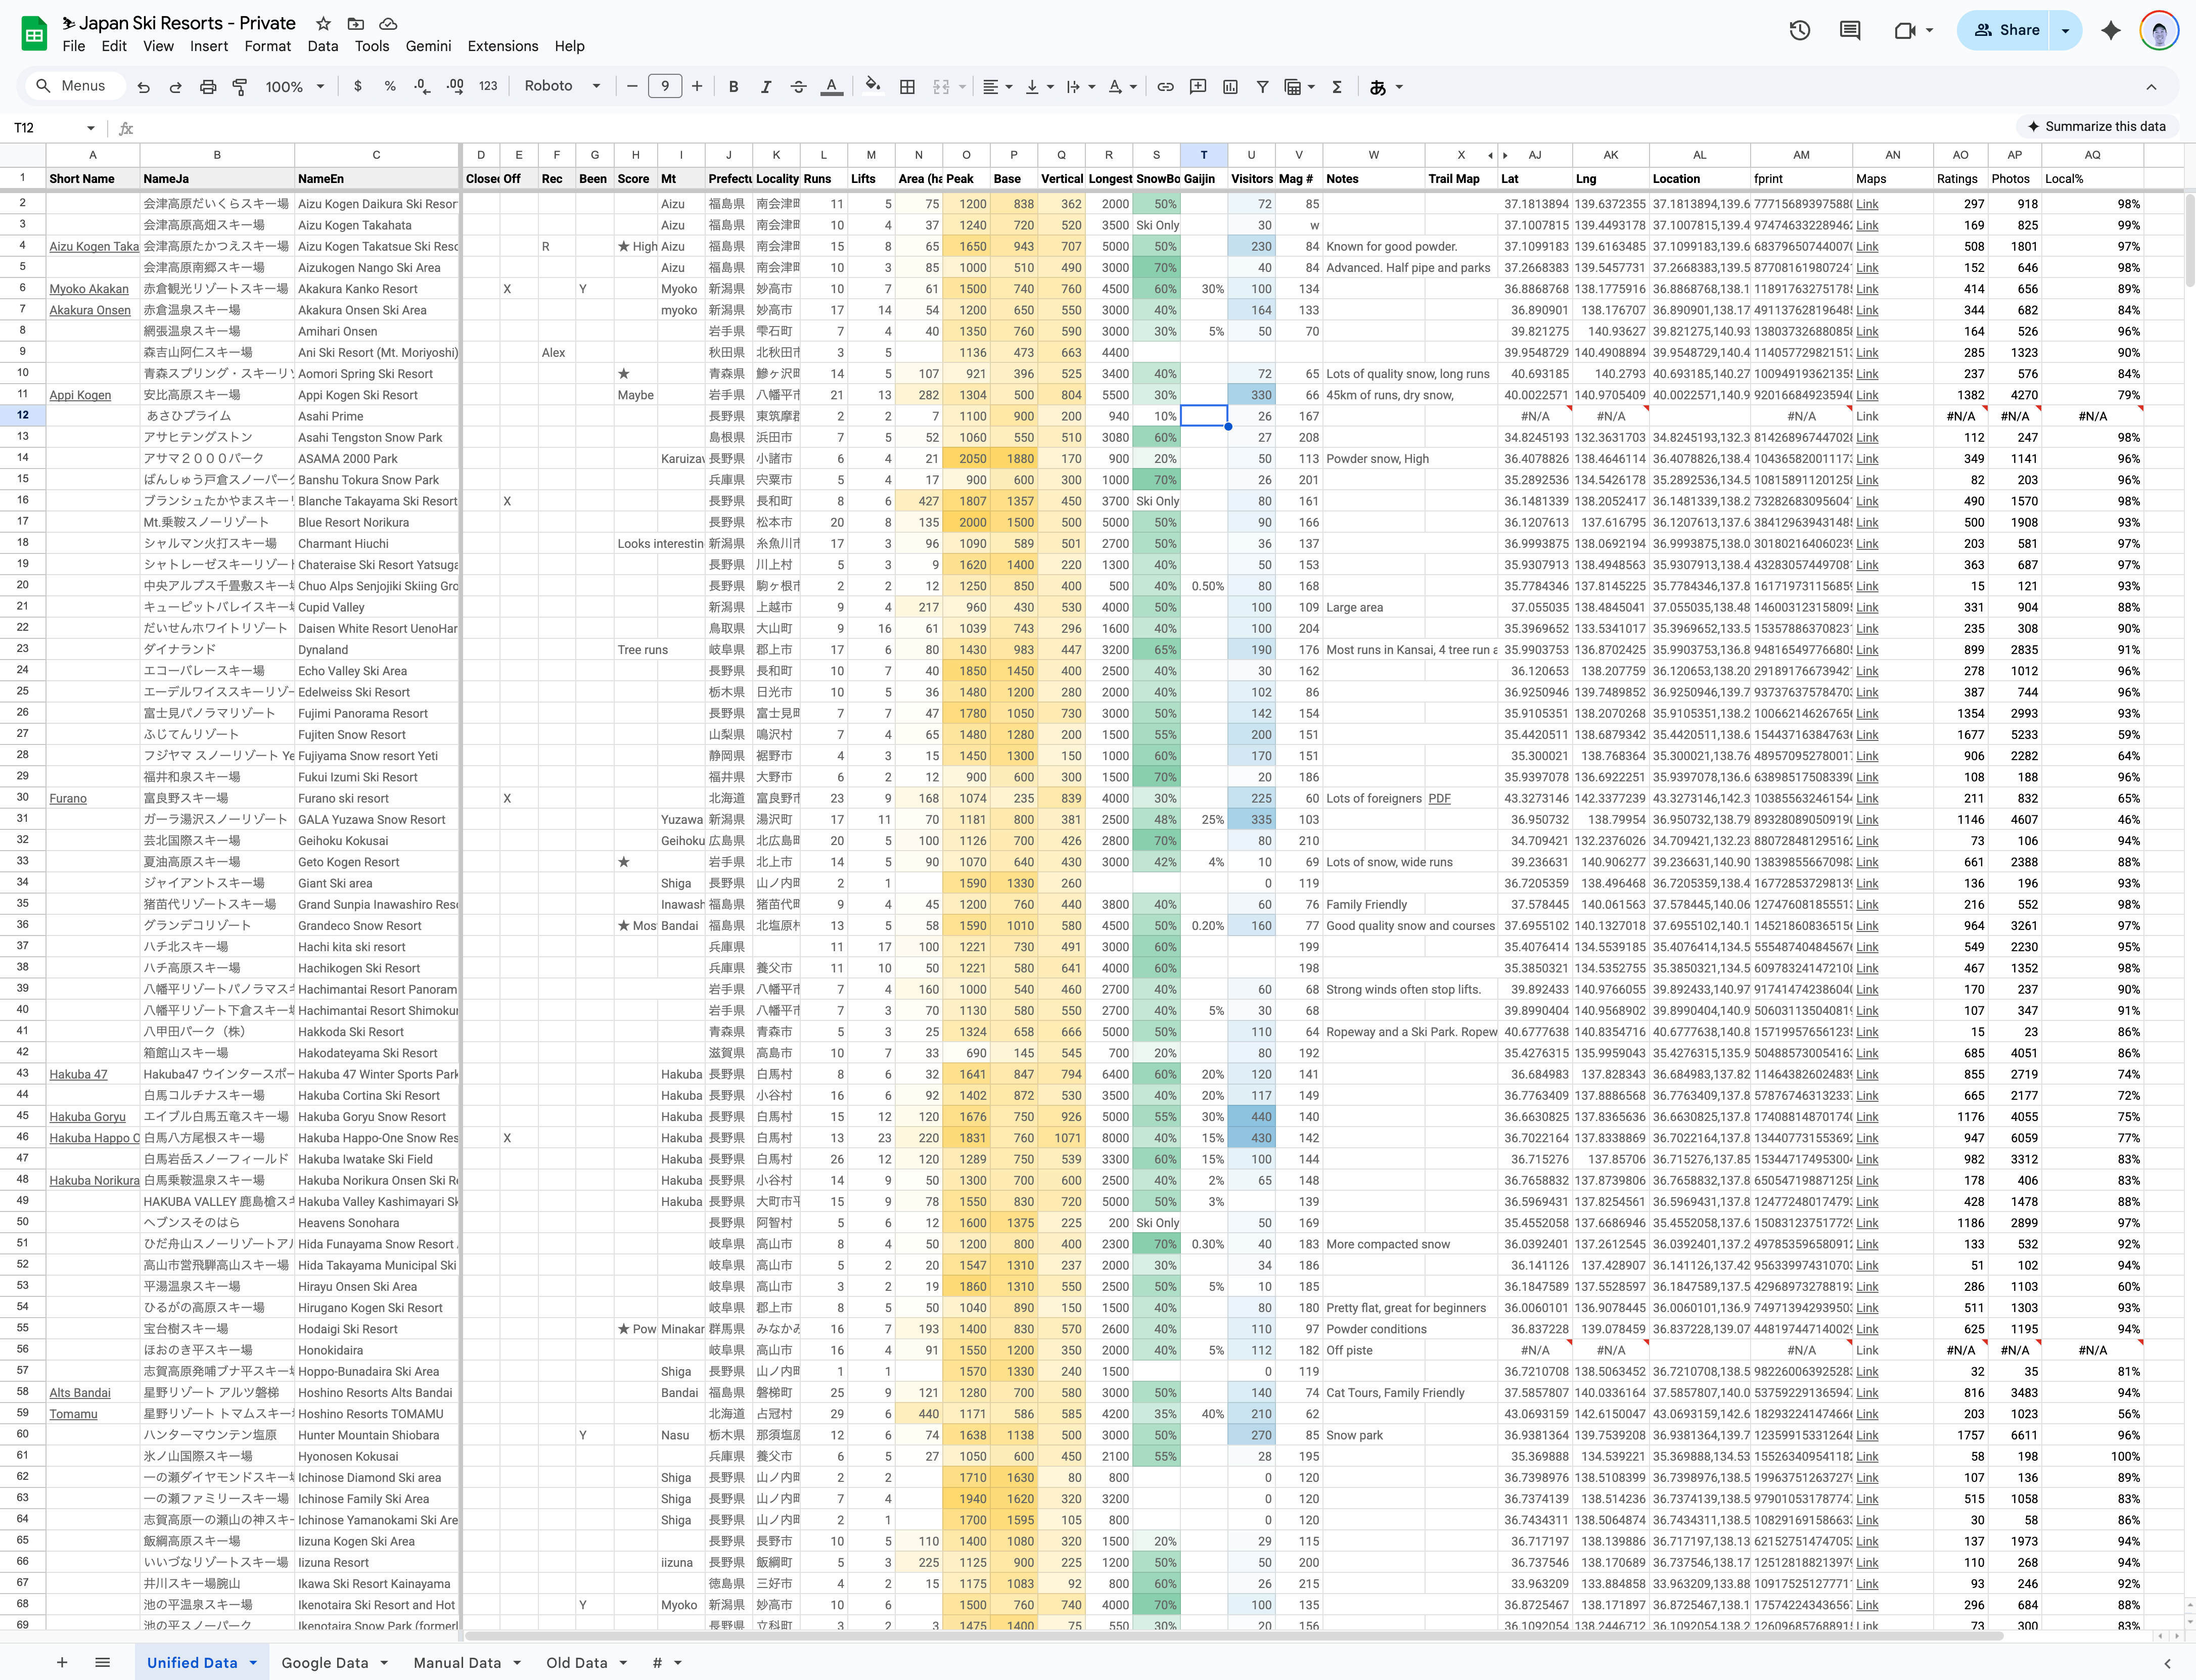Click the Functions sigma icon
The image size is (2196, 1680).
pyautogui.click(x=1336, y=87)
